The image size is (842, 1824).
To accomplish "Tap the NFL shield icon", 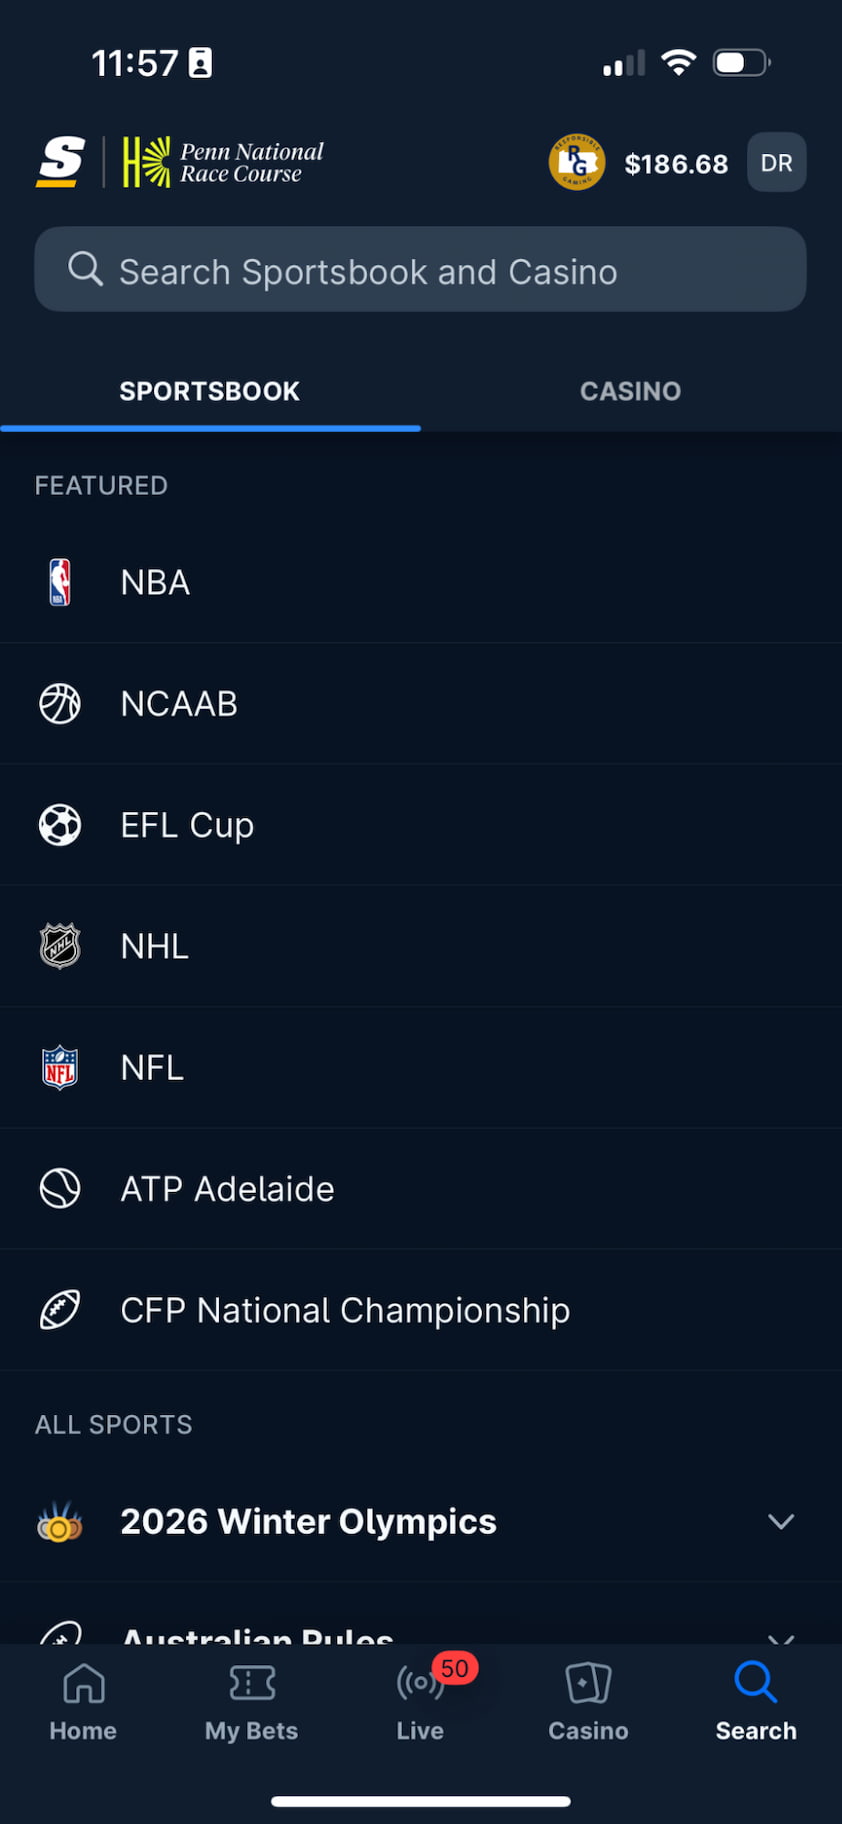I will (x=60, y=1067).
